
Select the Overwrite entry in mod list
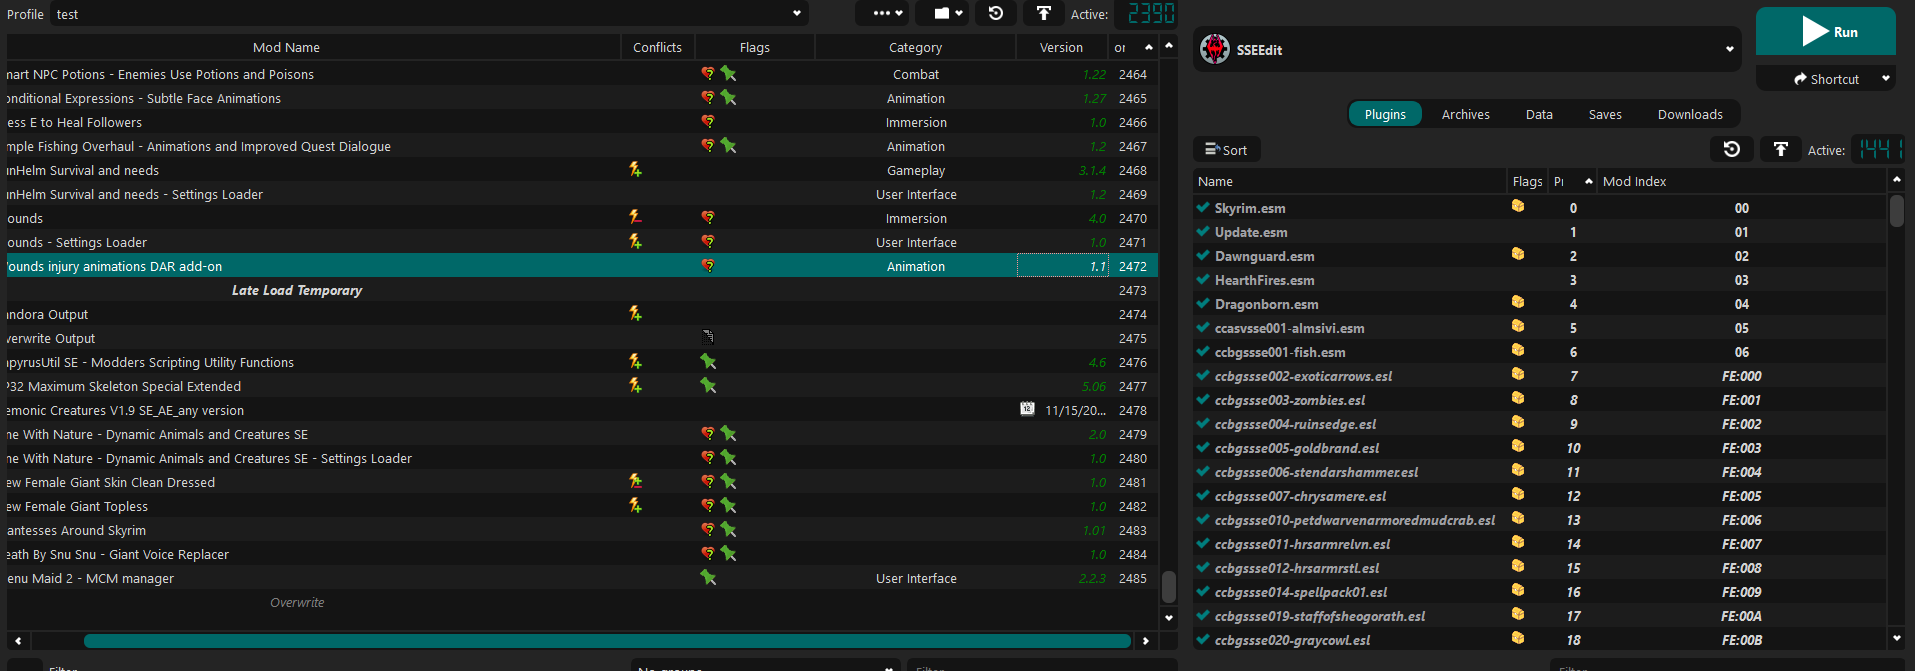pos(297,602)
